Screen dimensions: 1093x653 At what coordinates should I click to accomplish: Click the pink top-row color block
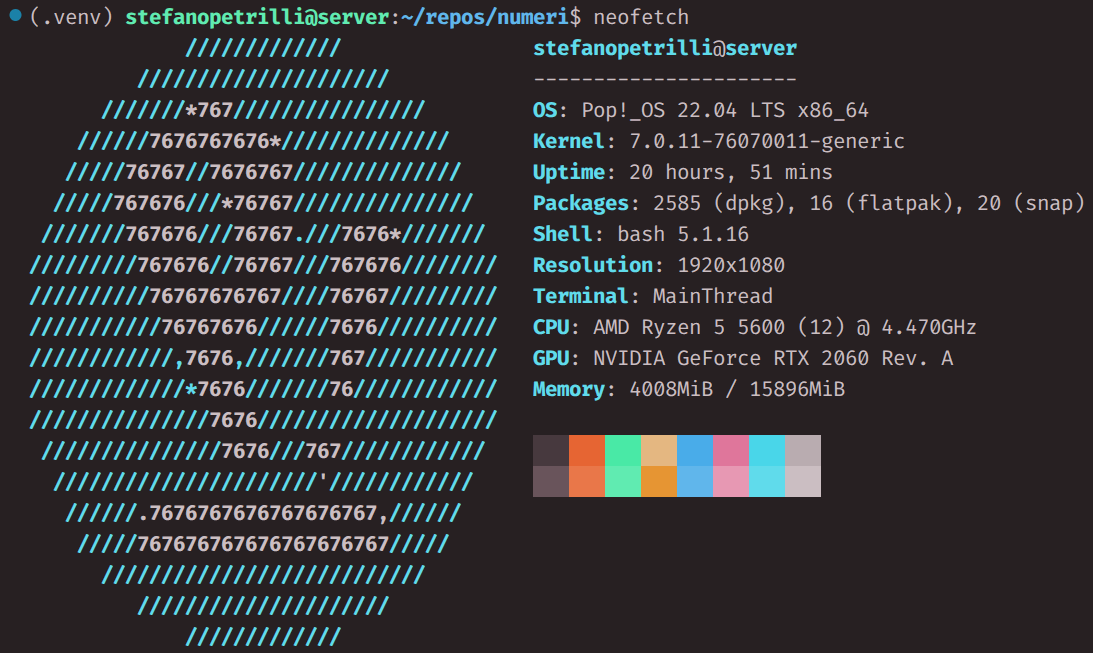point(731,450)
